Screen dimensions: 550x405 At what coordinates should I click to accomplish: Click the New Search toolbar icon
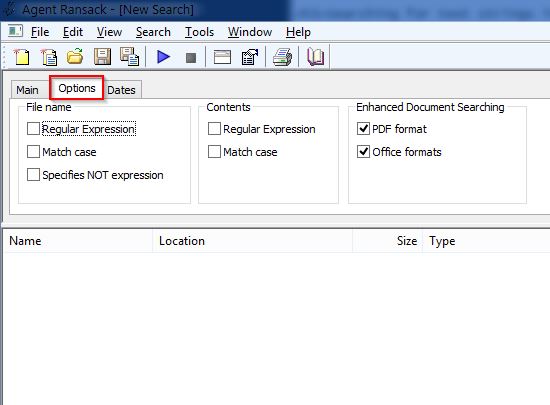click(22, 57)
